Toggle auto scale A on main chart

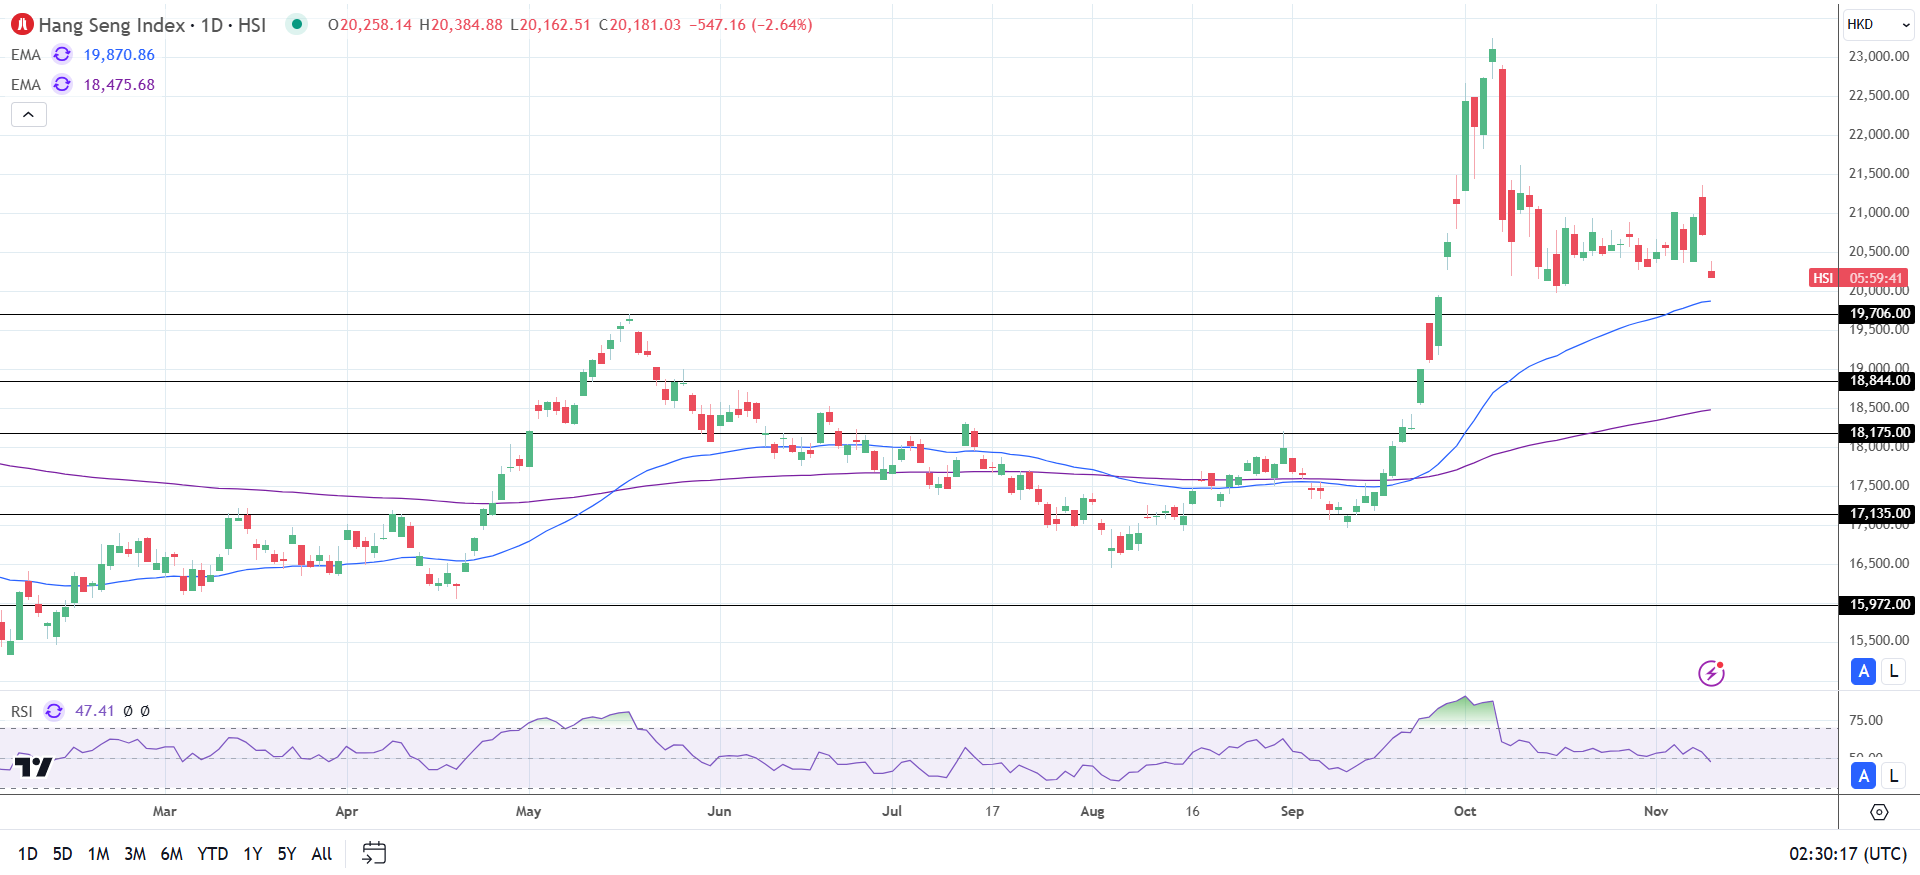pos(1863,671)
